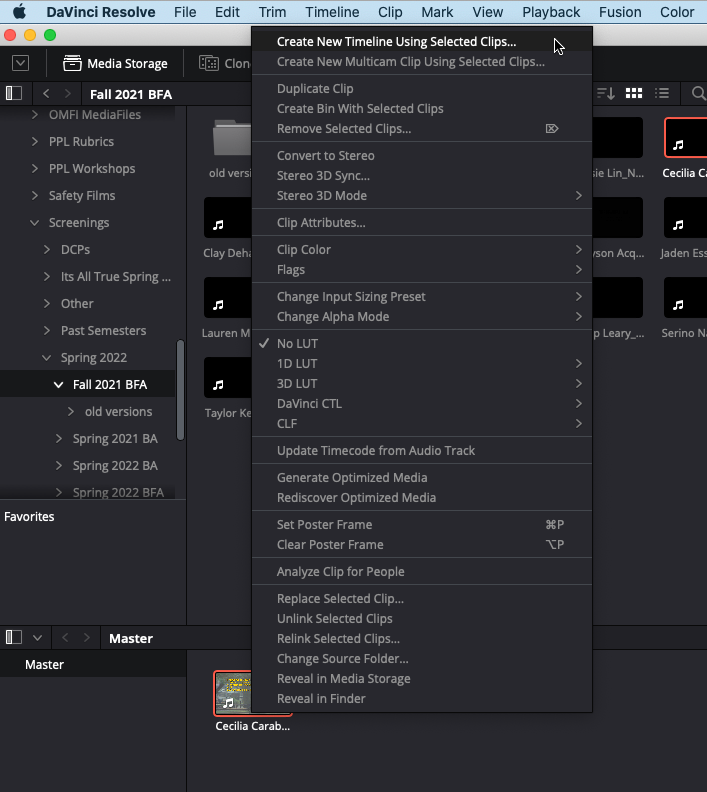This screenshot has height=792, width=707.
Task: Click the Clone tool icon
Action: 209,64
